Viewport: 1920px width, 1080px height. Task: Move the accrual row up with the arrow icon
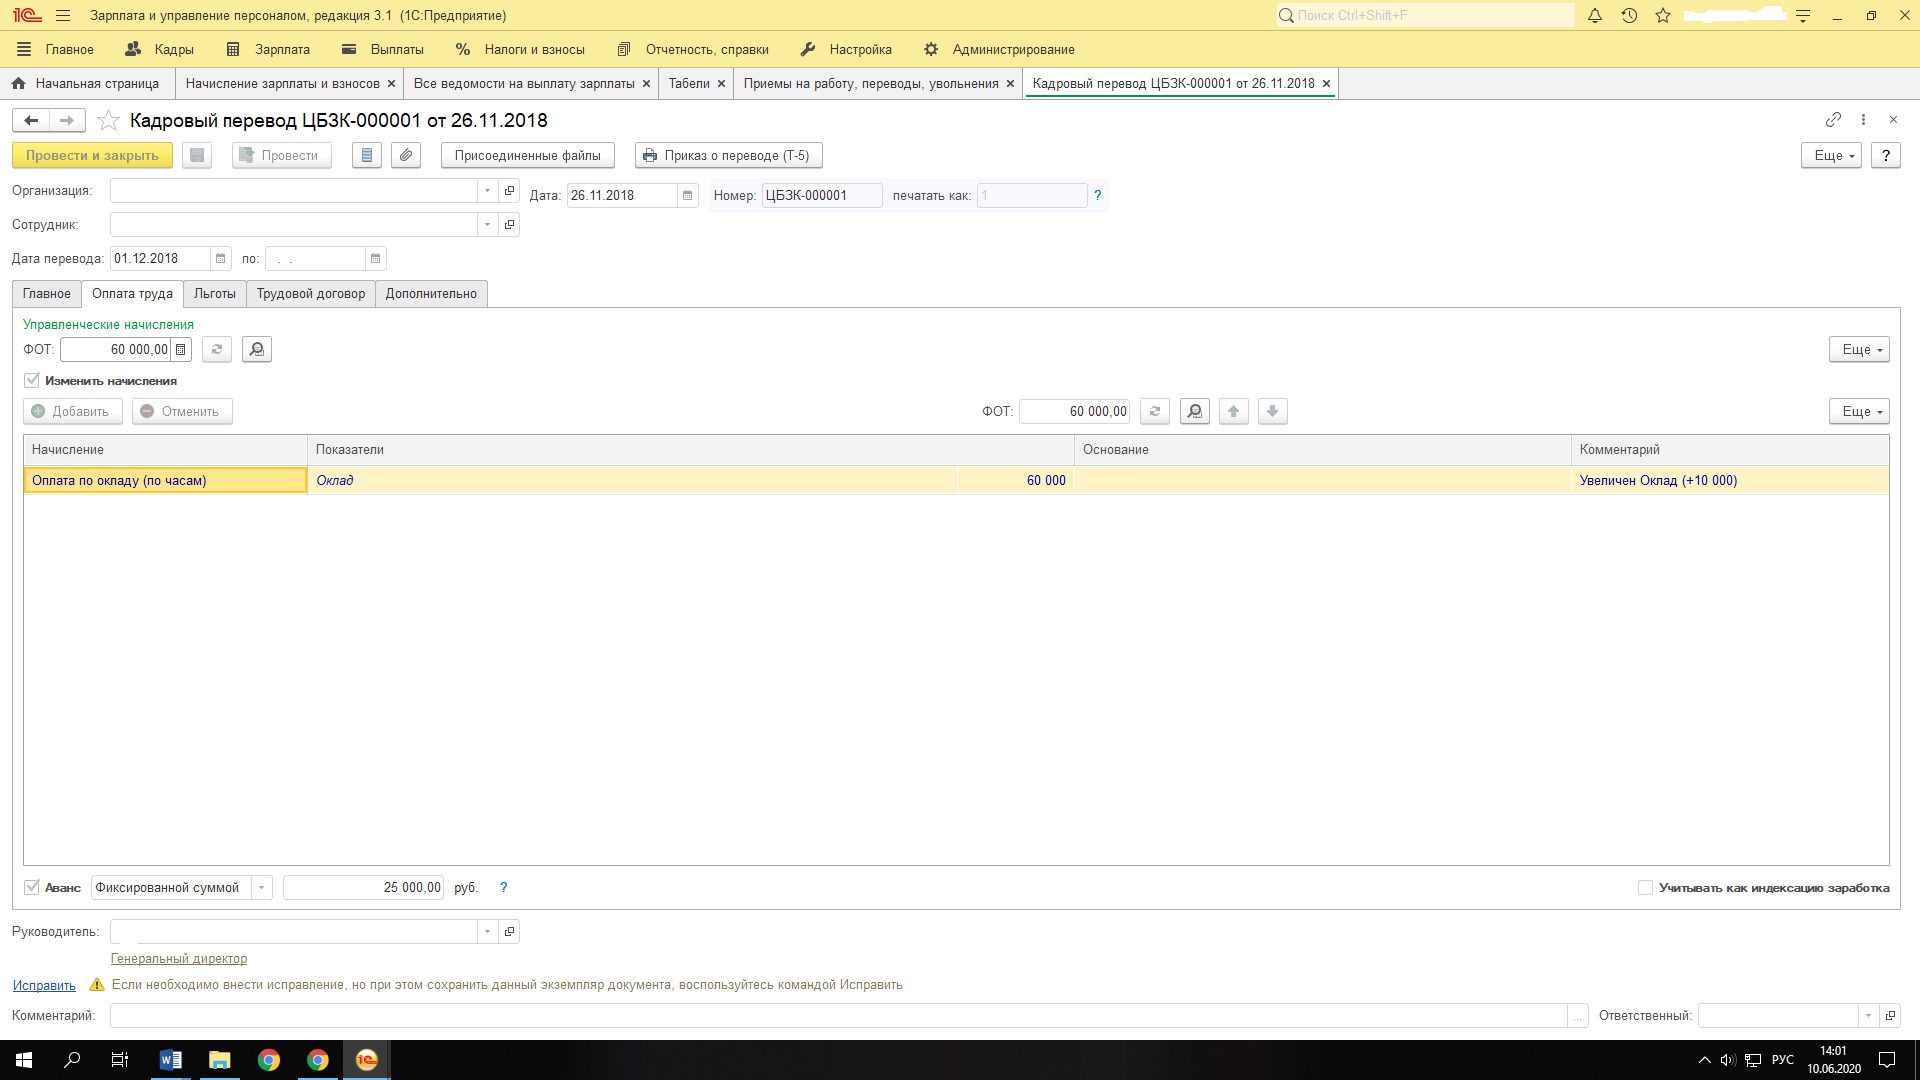(x=1233, y=411)
